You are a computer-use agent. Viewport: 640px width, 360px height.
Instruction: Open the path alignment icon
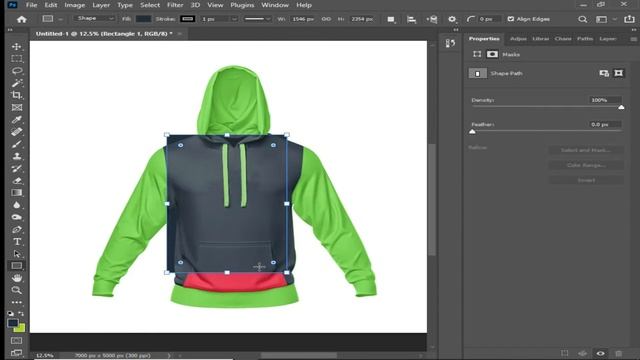[x=411, y=19]
